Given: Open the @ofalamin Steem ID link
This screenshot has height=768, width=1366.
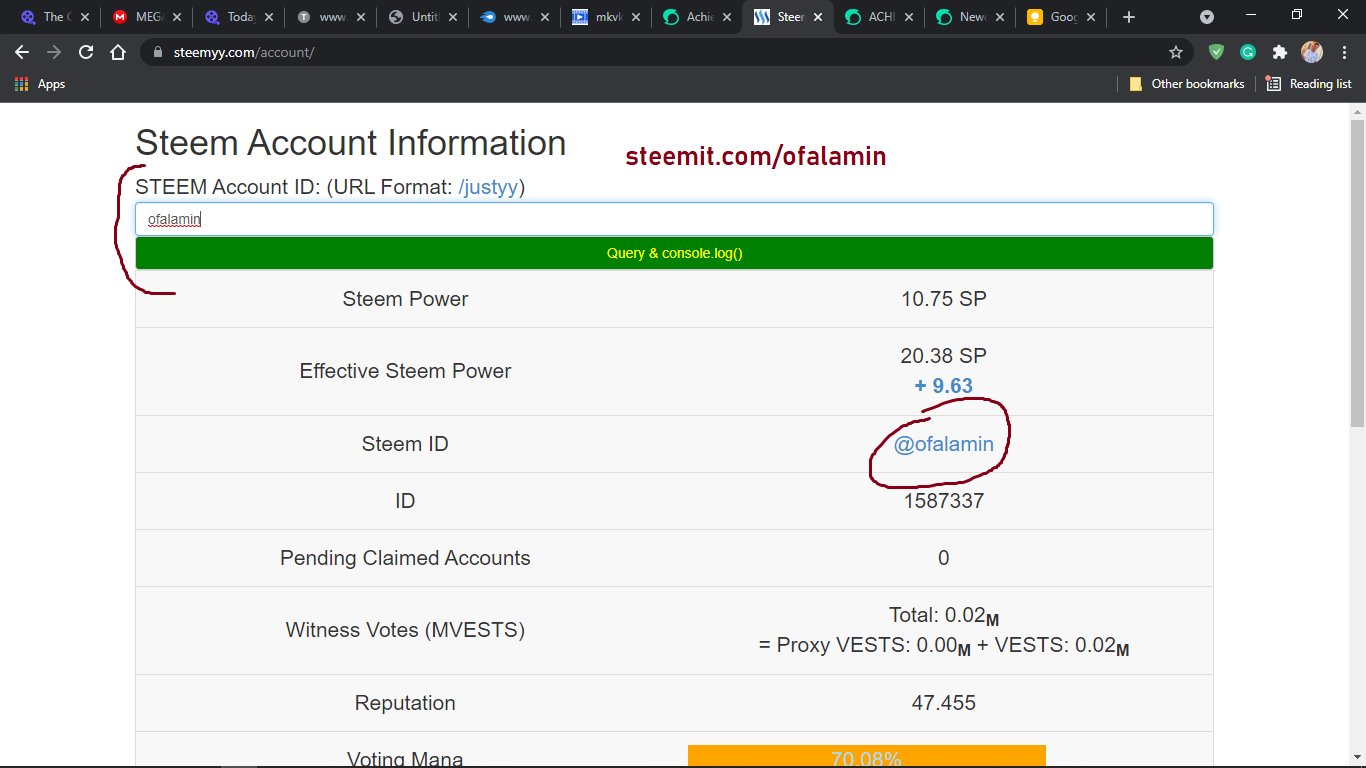Looking at the screenshot, I should click(944, 444).
